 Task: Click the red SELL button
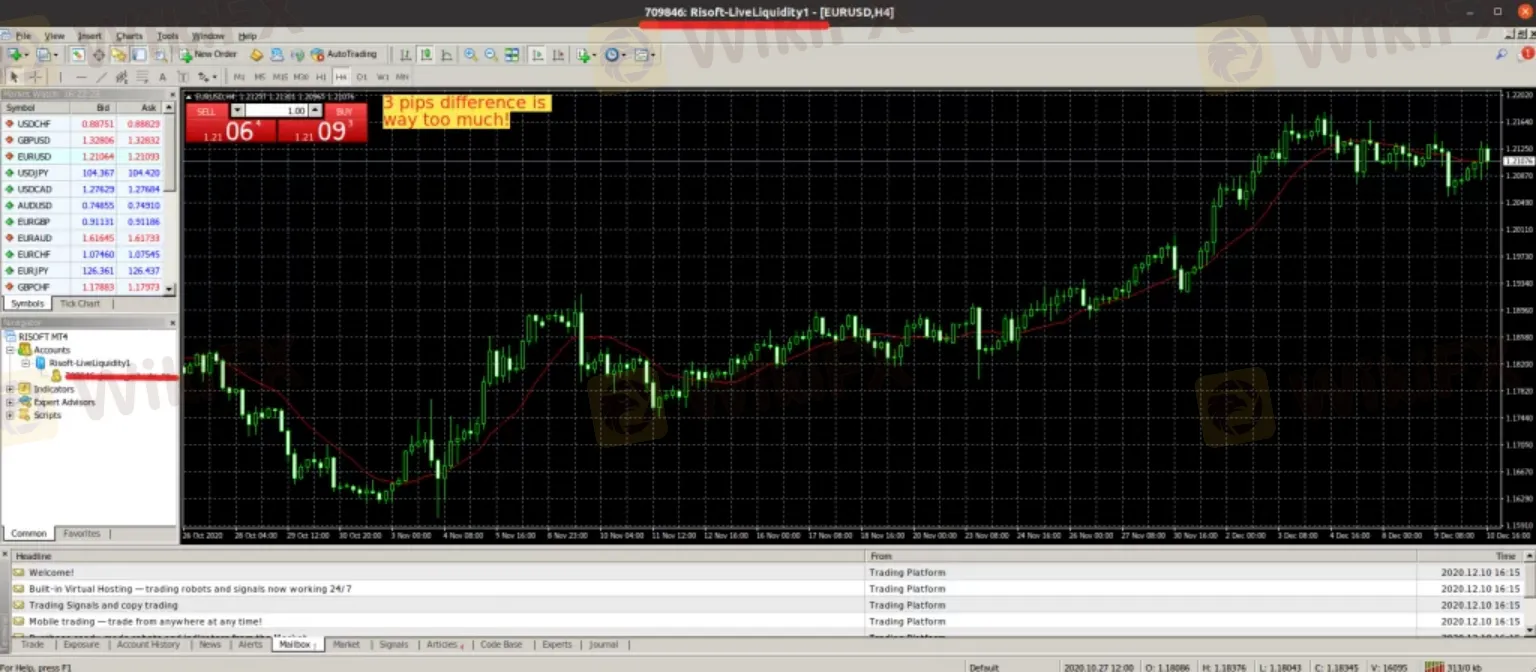pos(206,112)
